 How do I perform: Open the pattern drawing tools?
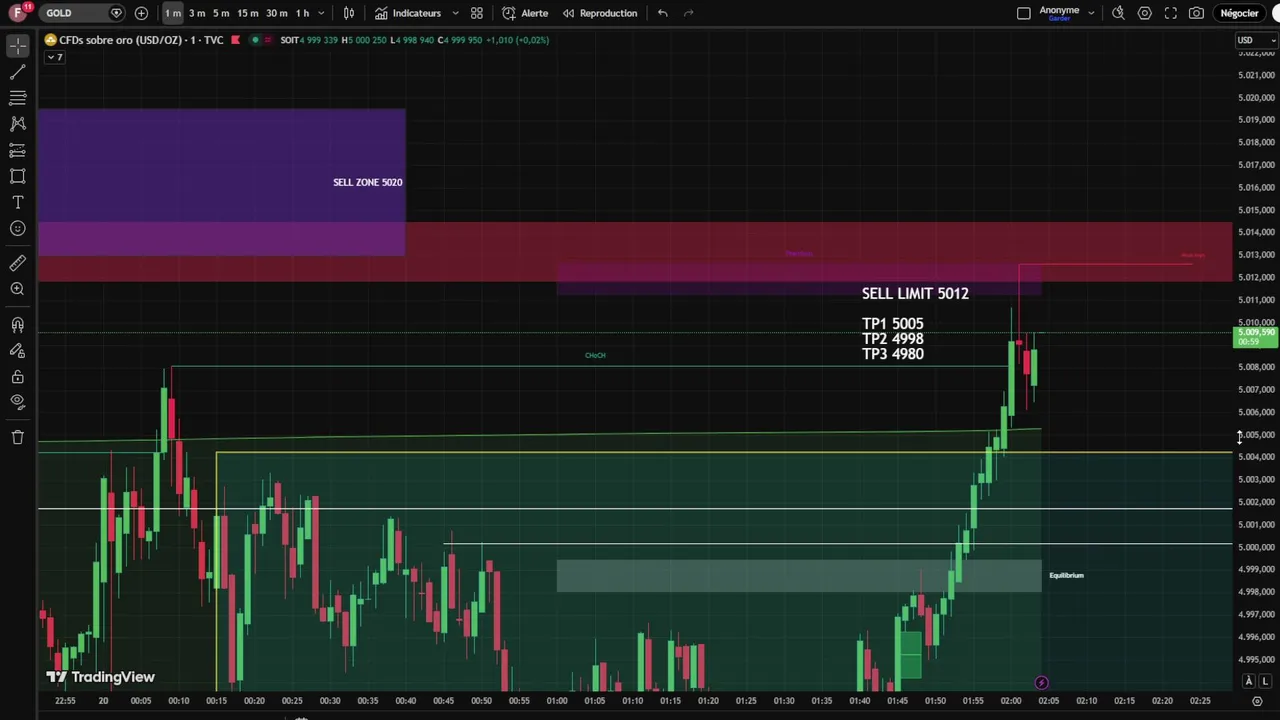[x=17, y=124]
